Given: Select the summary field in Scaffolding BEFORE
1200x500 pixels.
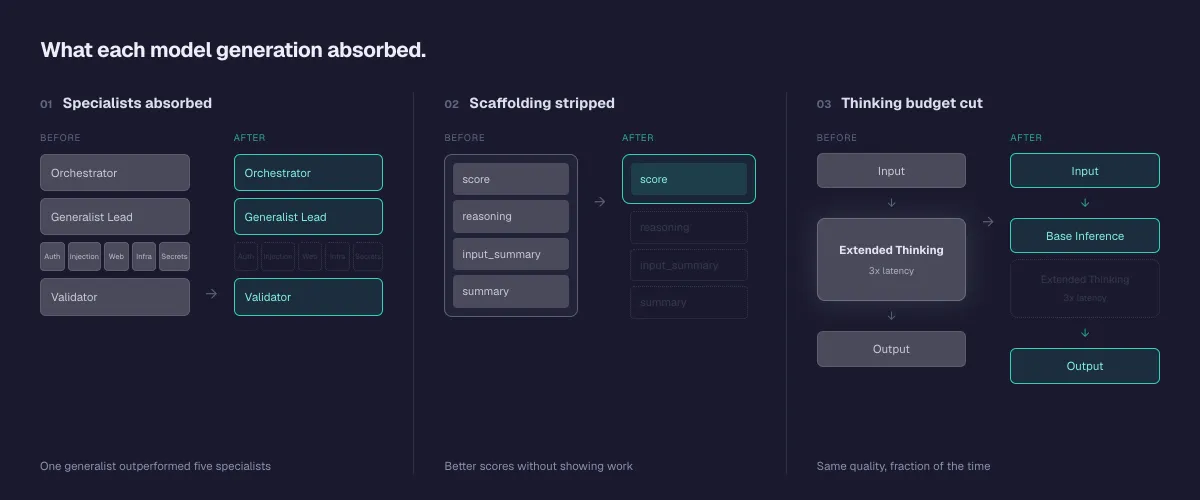Looking at the screenshot, I should tap(511, 291).
